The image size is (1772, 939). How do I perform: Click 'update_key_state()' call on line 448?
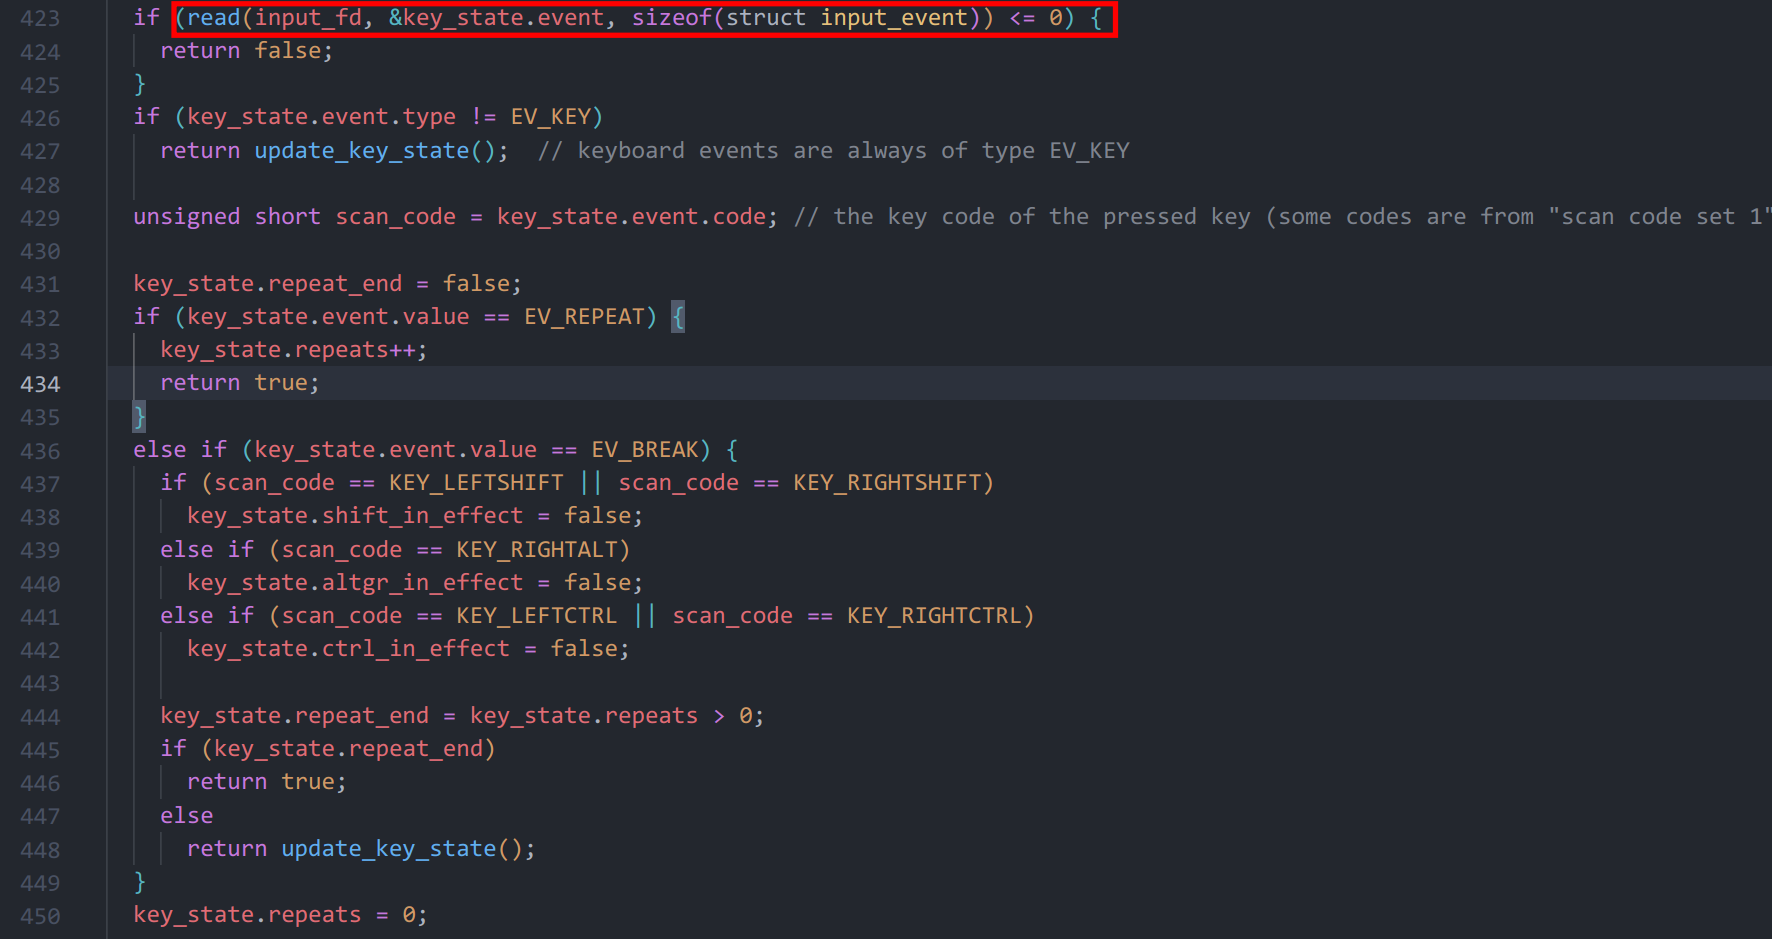[x=402, y=849]
